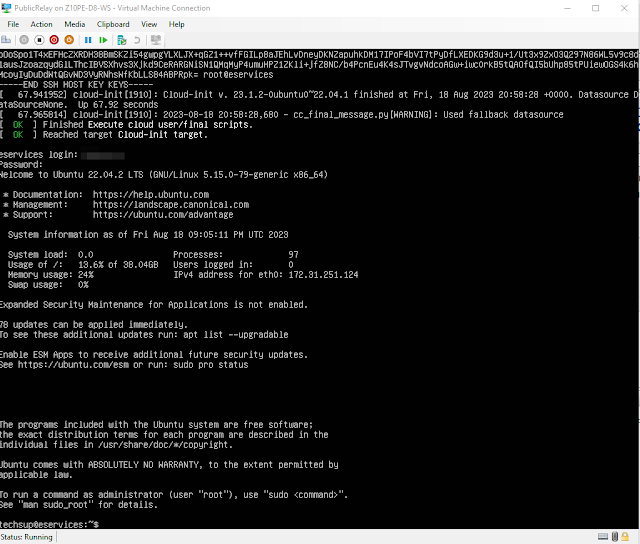Viewport: 640px width, 544px height.
Task: Open the File menu
Action: (x=13, y=24)
